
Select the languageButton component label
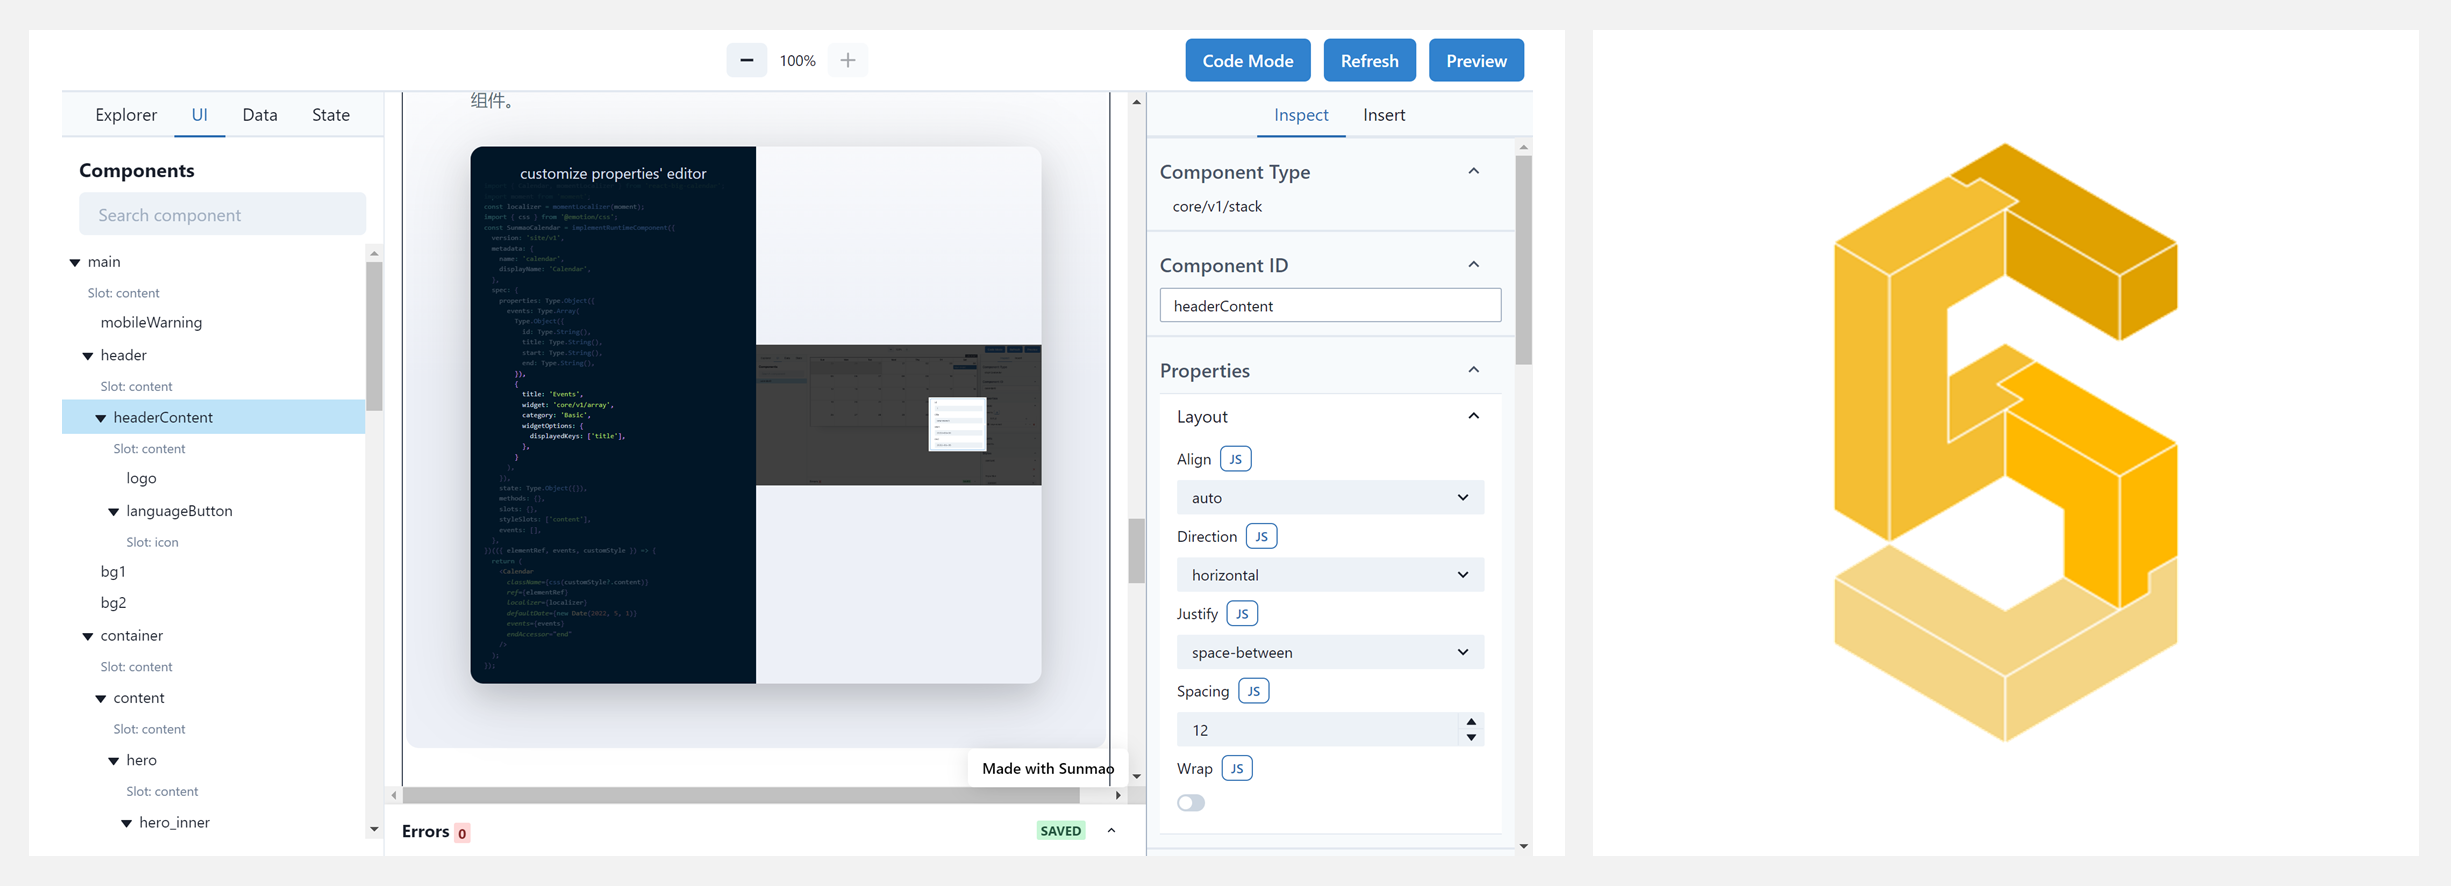click(179, 511)
